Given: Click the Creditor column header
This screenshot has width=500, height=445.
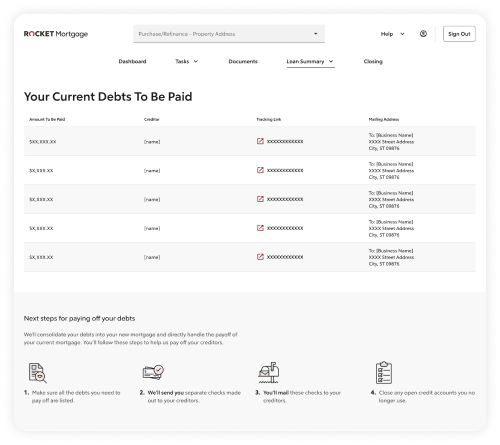Looking at the screenshot, I should [152, 119].
